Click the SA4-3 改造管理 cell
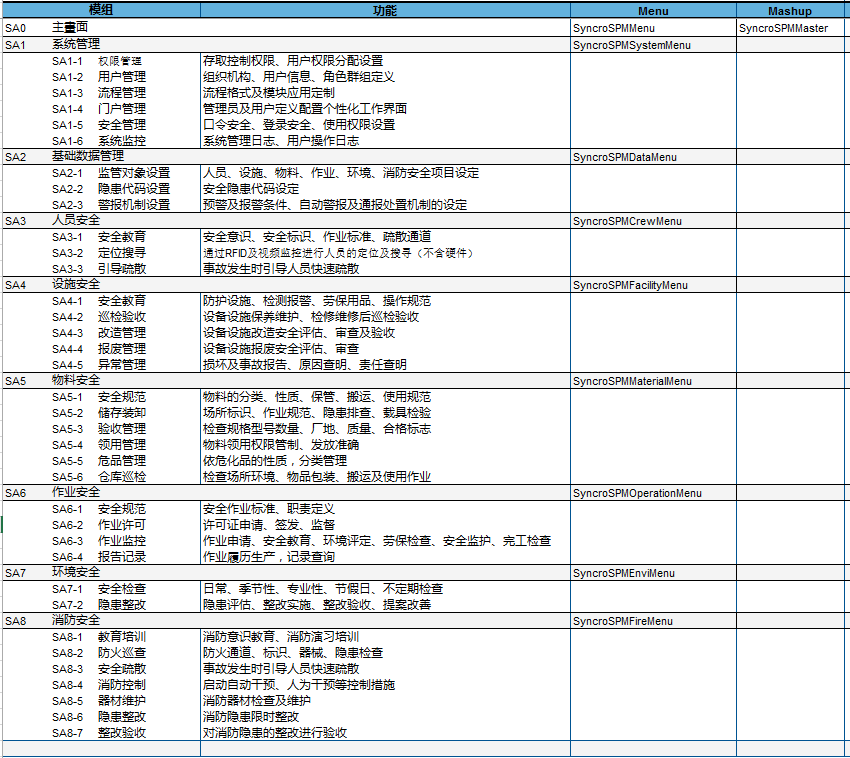 101,332
